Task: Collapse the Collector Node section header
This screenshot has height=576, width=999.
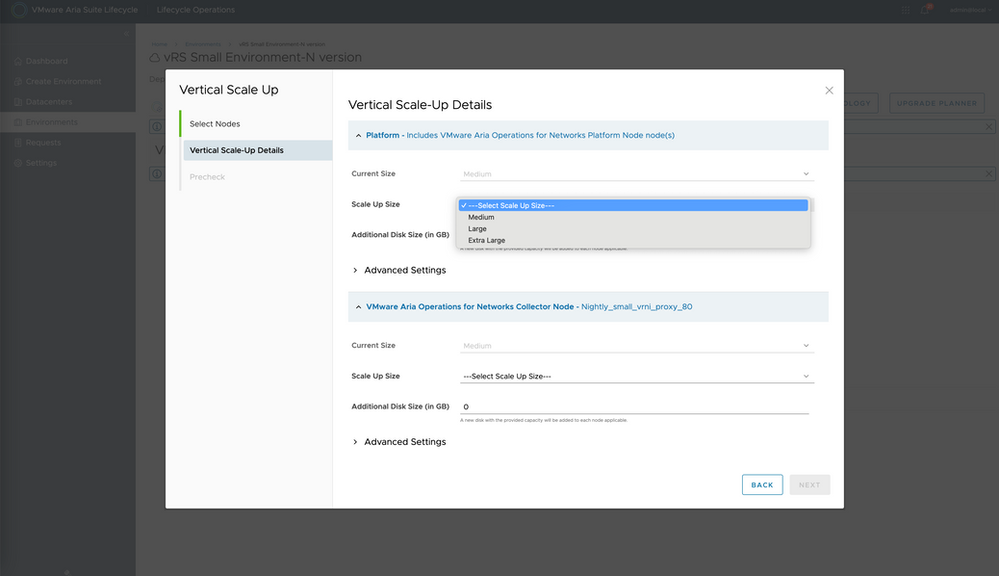Action: pos(358,307)
